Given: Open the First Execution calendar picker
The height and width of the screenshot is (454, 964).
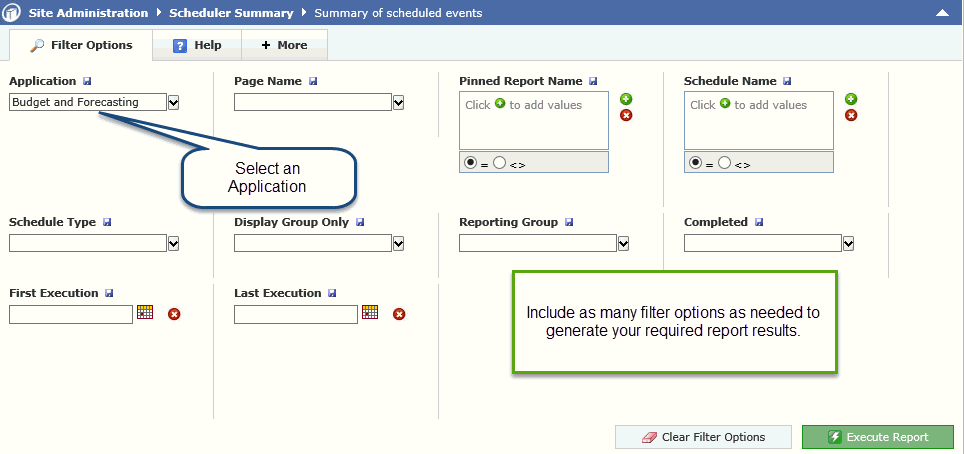Looking at the screenshot, I should click(x=145, y=312).
